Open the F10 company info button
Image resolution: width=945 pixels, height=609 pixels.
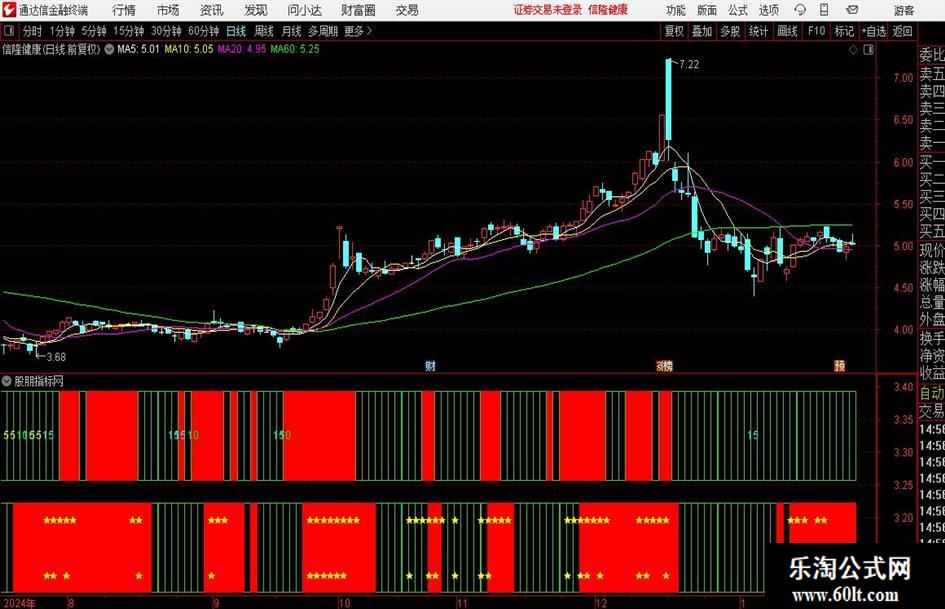[x=817, y=31]
